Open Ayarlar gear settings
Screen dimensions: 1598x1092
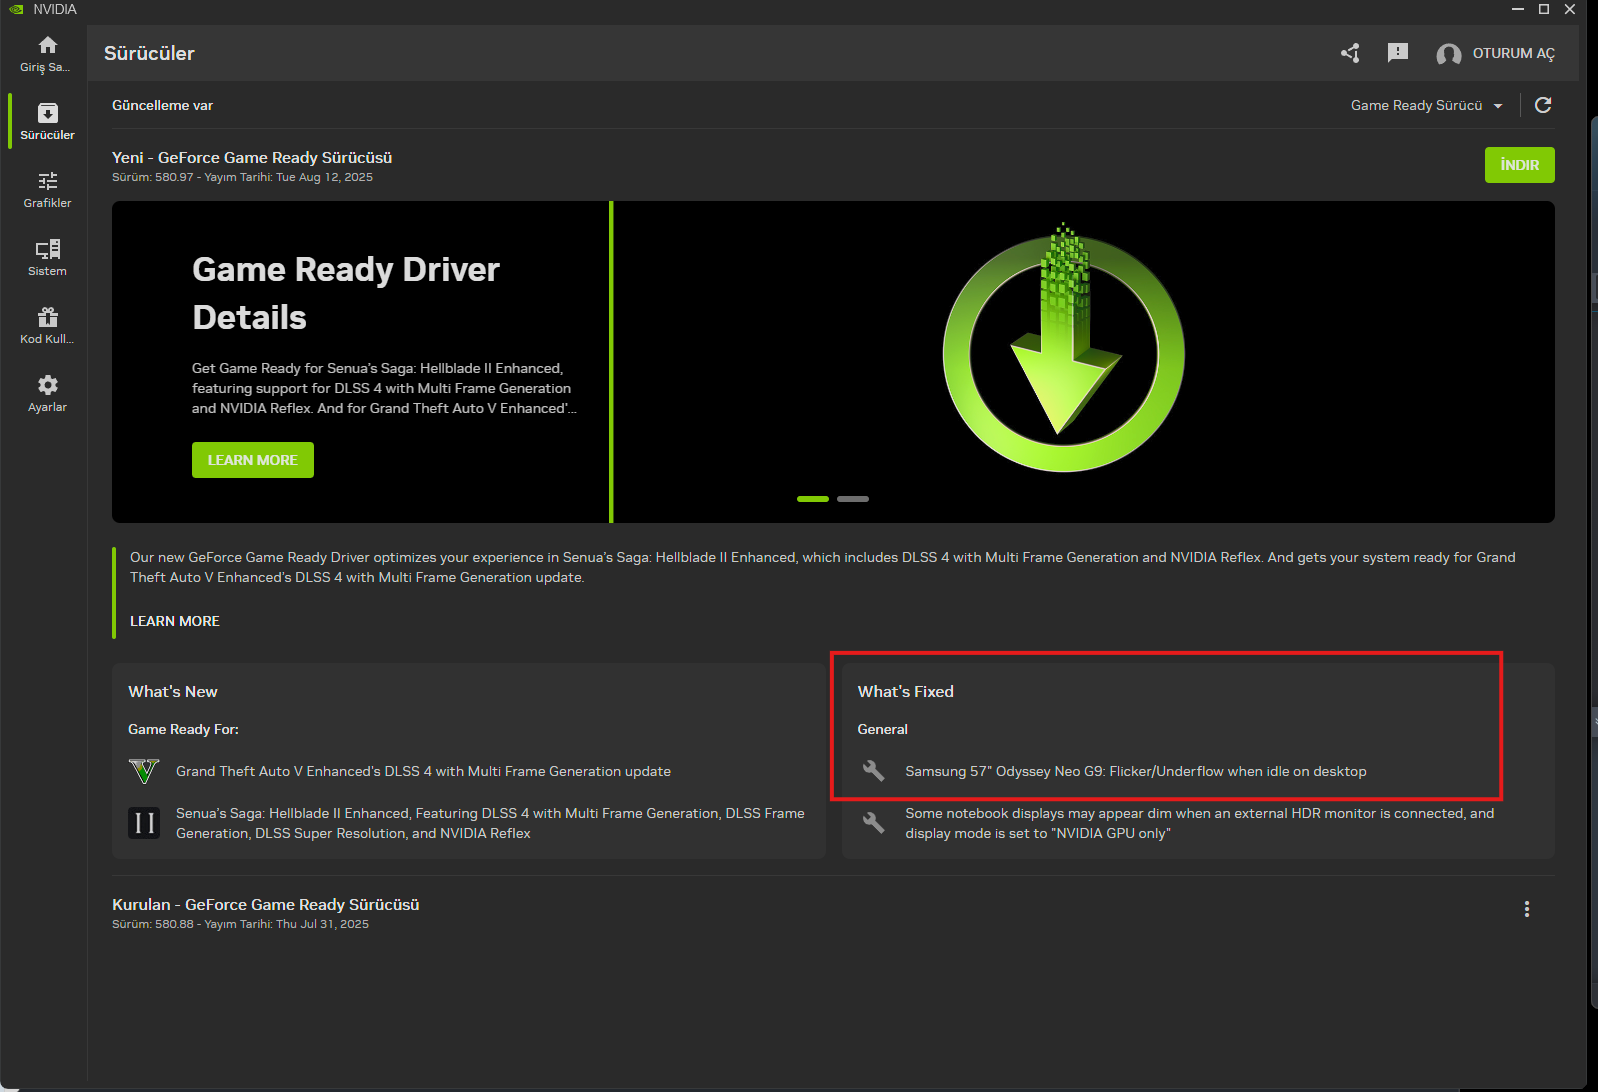click(47, 393)
